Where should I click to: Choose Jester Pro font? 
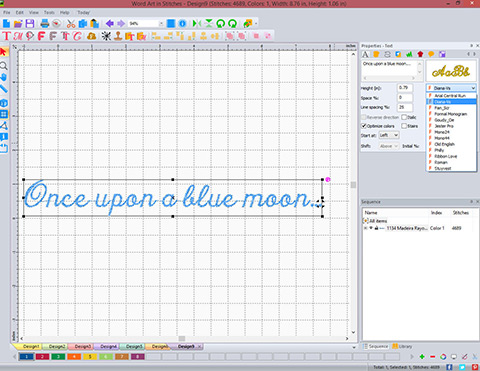(451, 126)
